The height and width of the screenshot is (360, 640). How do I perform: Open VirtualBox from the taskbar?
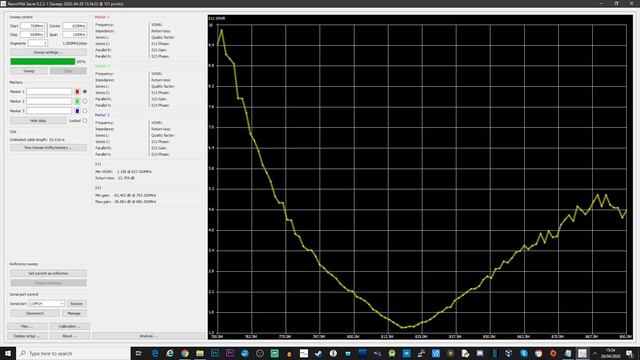tap(509, 353)
